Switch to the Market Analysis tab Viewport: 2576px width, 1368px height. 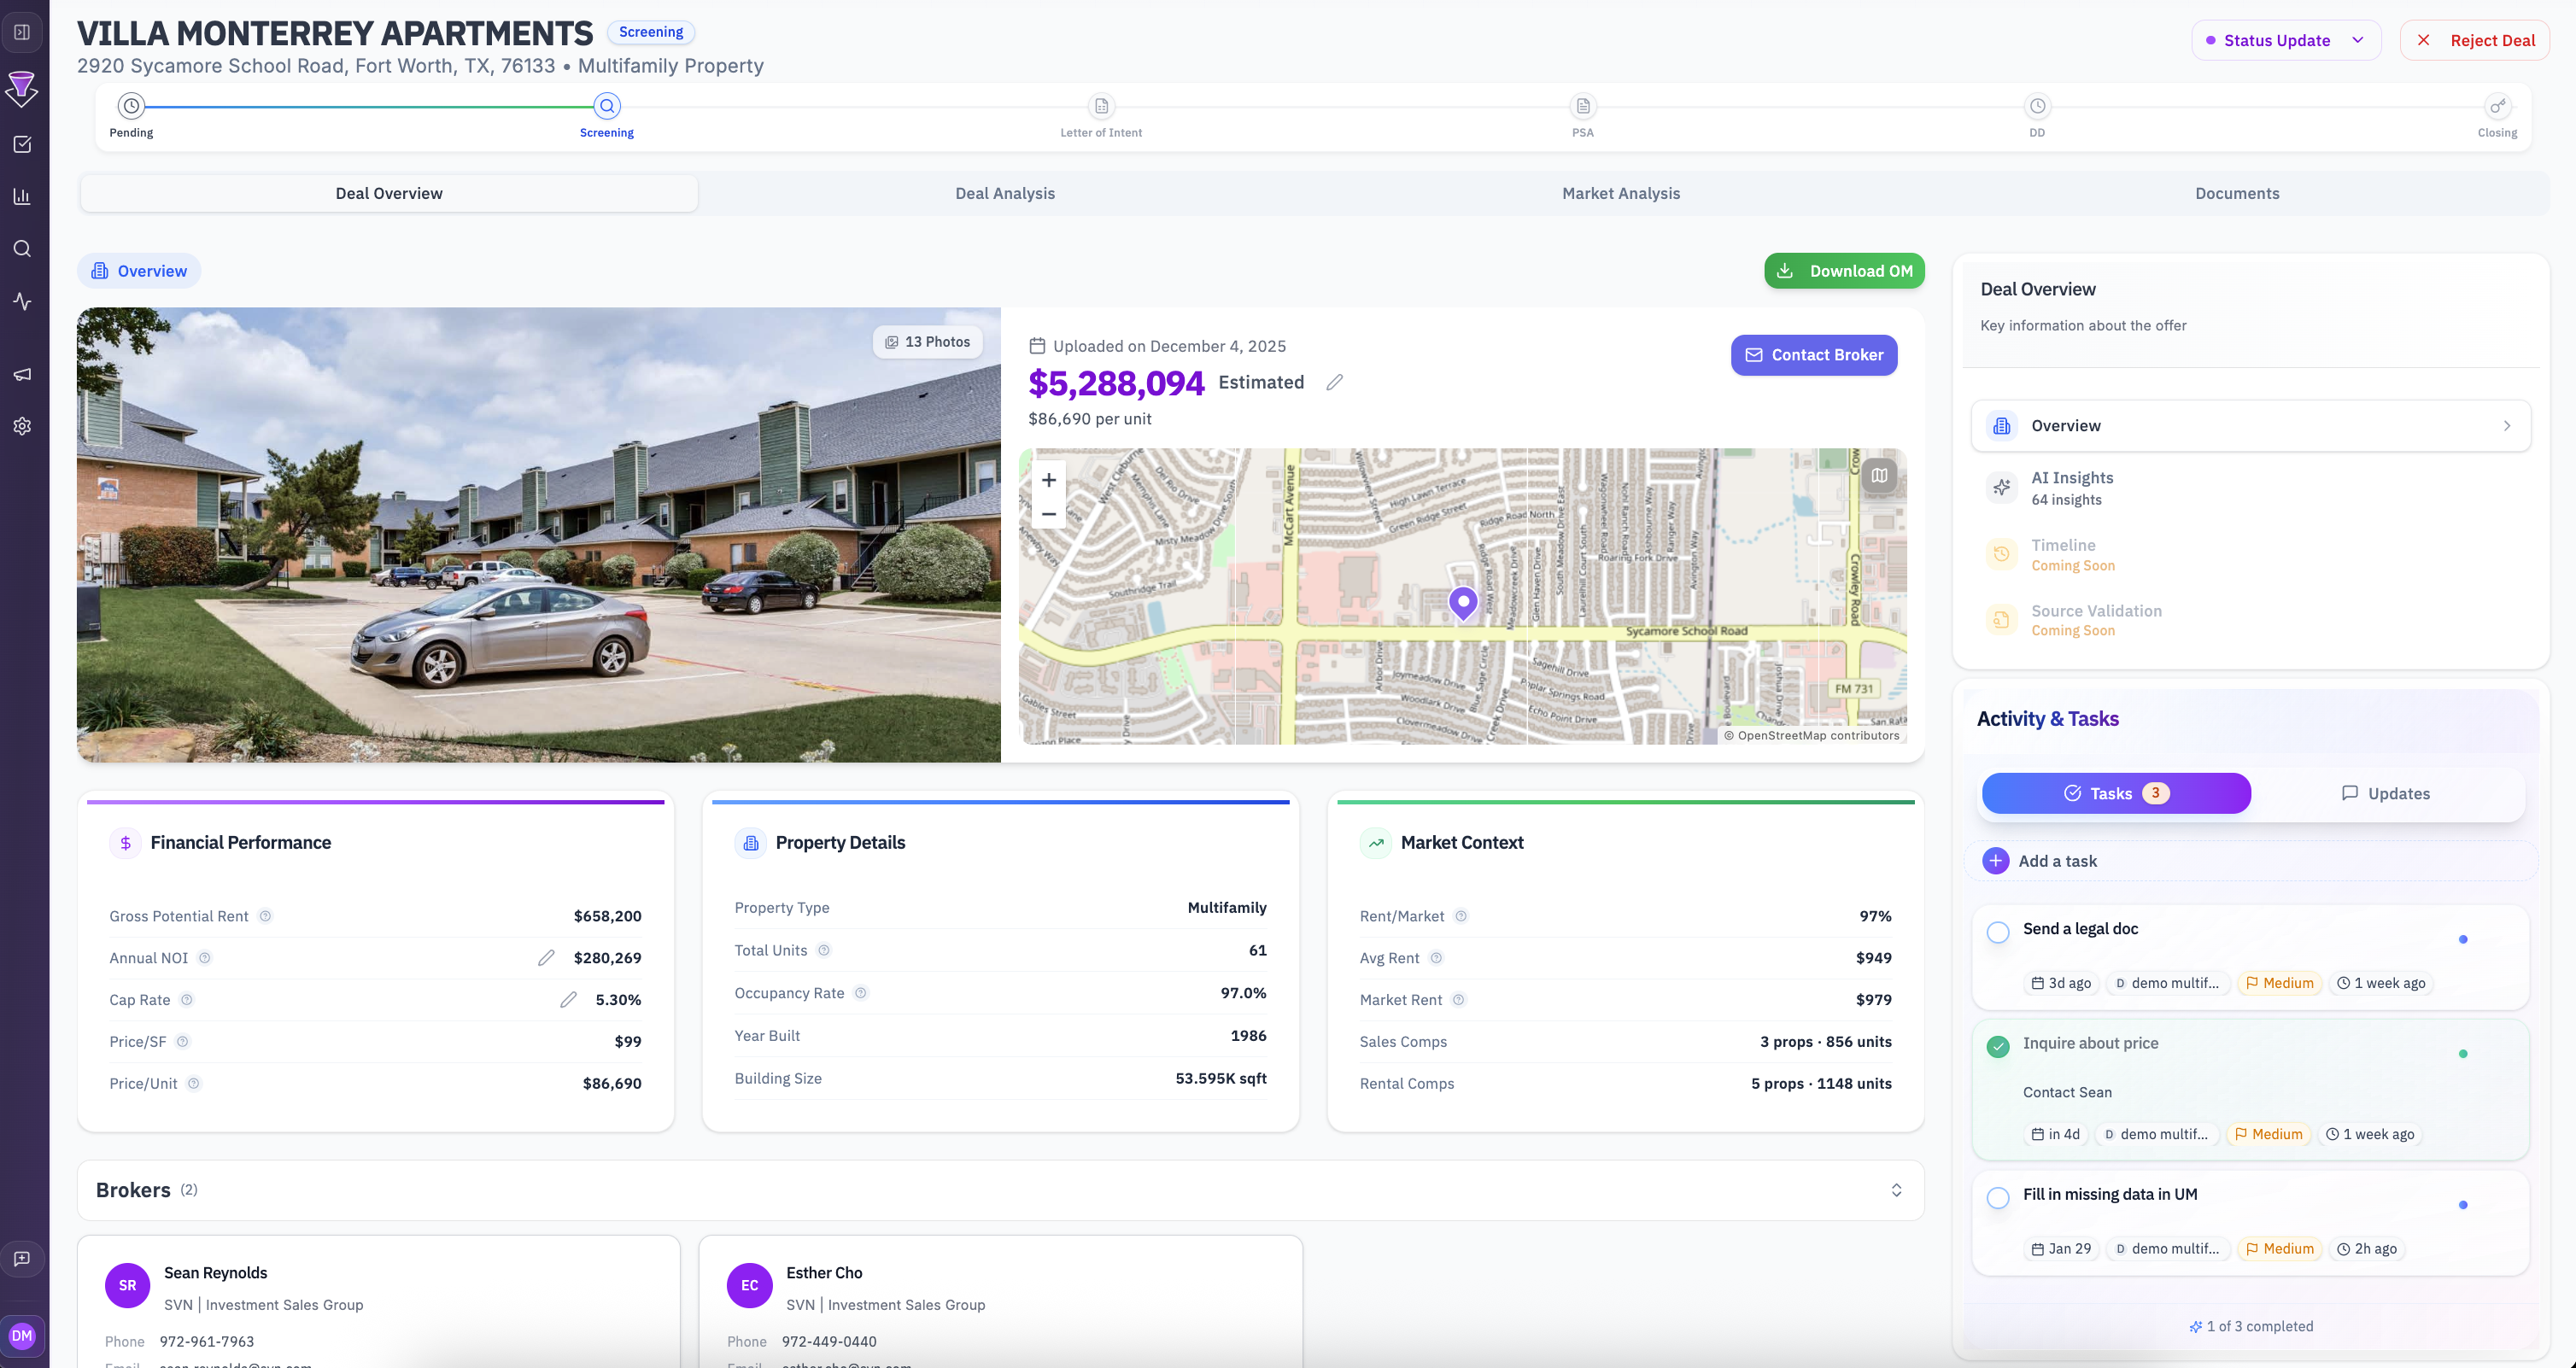pyautogui.click(x=1620, y=193)
